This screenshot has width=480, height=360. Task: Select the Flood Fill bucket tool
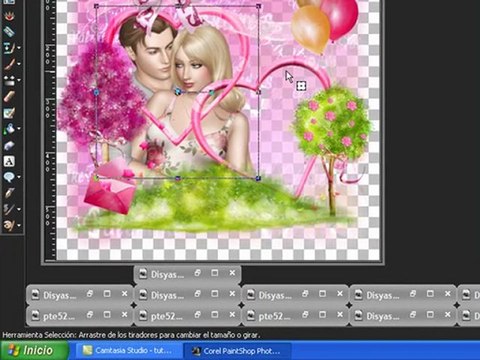pos(9,129)
